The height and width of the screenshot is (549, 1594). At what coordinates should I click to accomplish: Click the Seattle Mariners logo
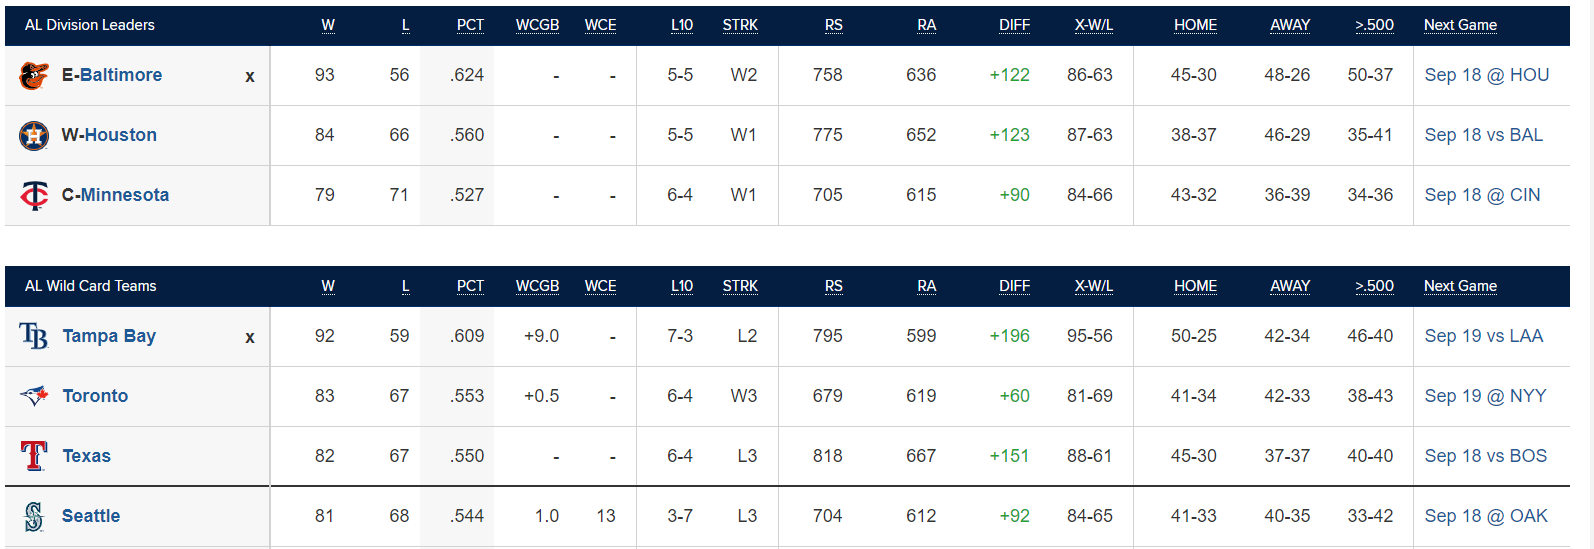click(34, 516)
